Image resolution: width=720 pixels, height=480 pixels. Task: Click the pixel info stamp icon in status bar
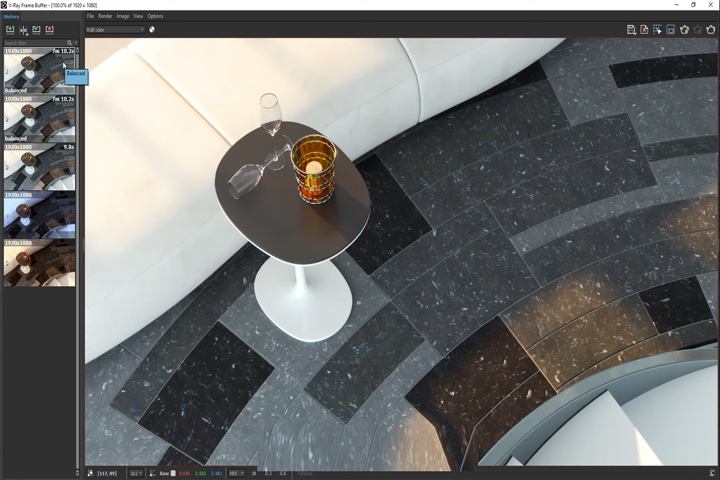tap(90, 473)
